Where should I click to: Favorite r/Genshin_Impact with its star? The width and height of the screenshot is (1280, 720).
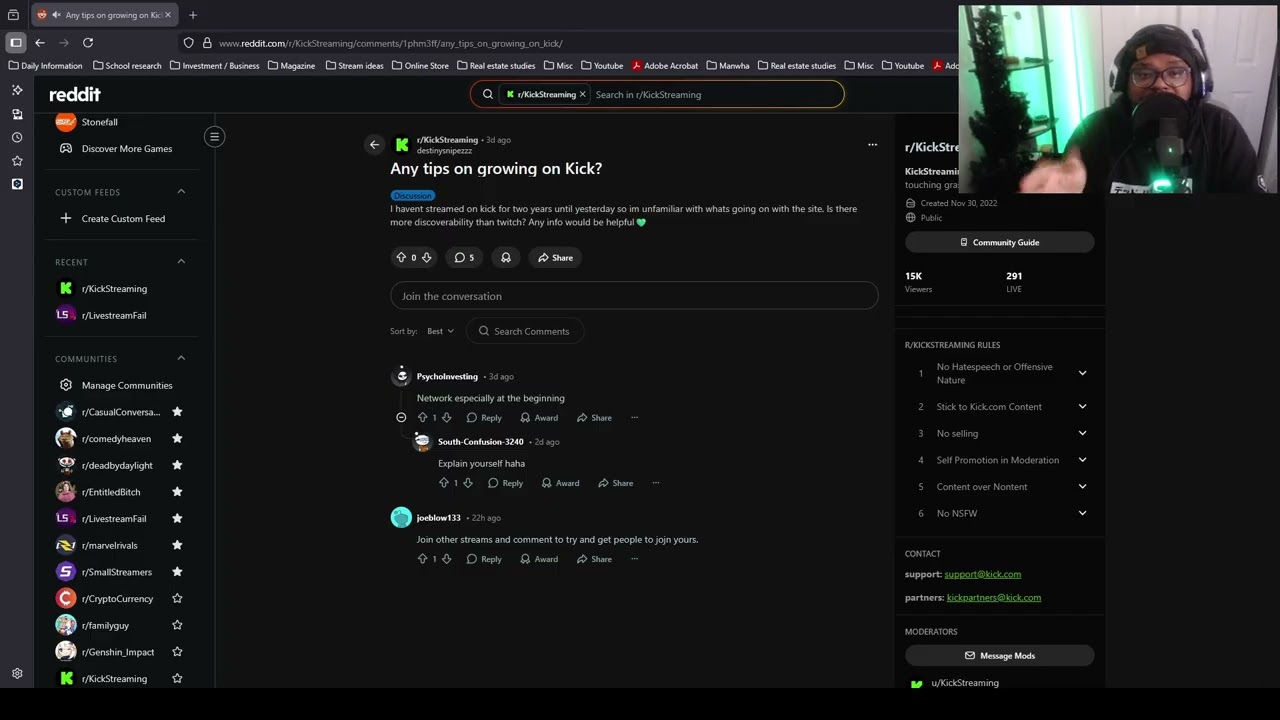pos(177,652)
